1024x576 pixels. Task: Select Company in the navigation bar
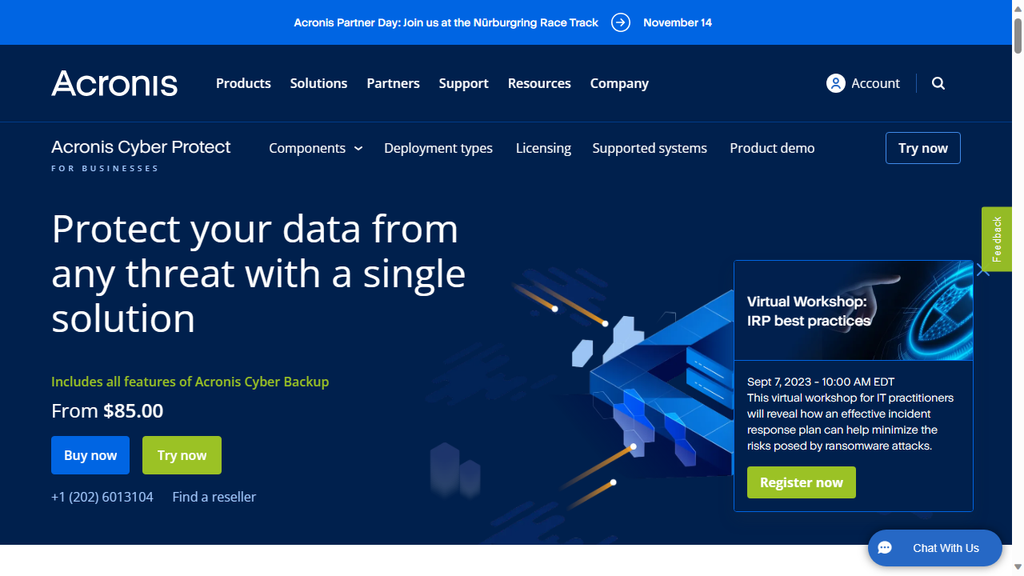pos(619,83)
